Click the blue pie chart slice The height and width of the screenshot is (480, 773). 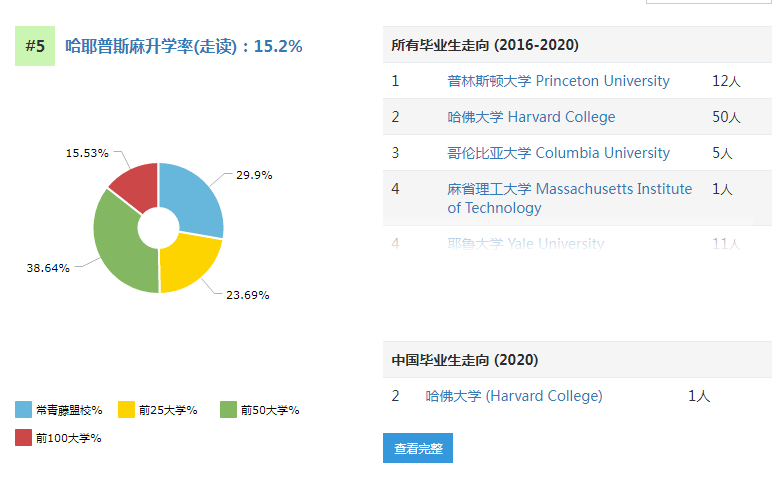pos(195,198)
